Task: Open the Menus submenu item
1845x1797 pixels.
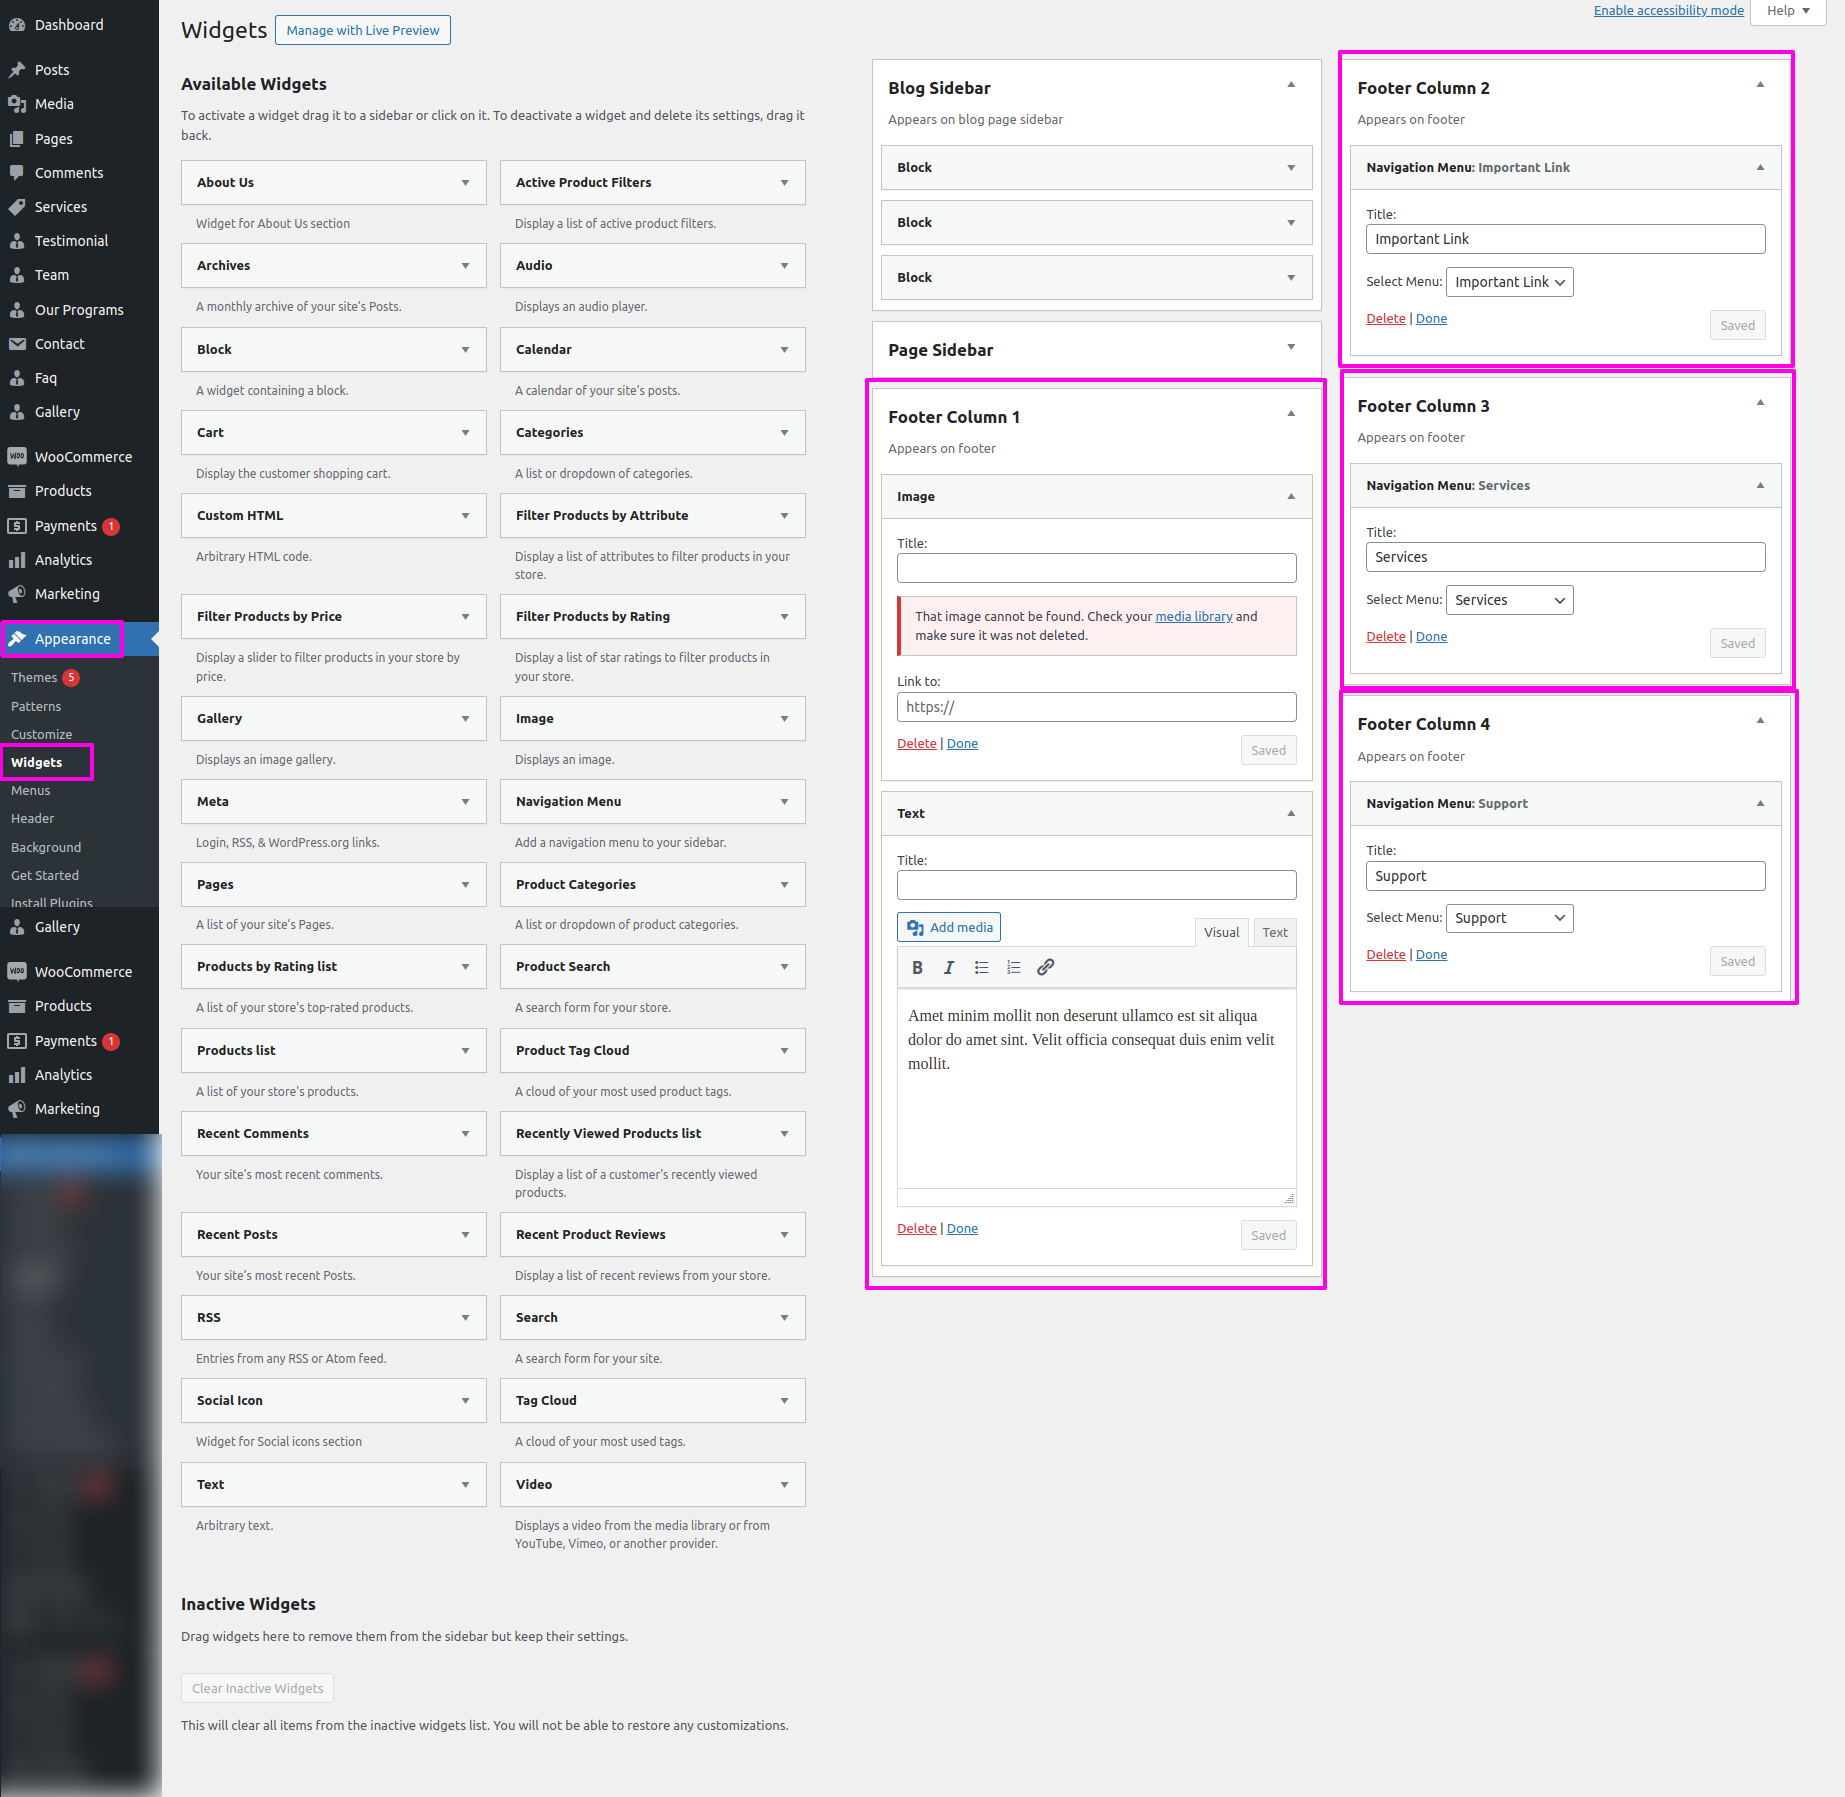Action: (x=31, y=790)
